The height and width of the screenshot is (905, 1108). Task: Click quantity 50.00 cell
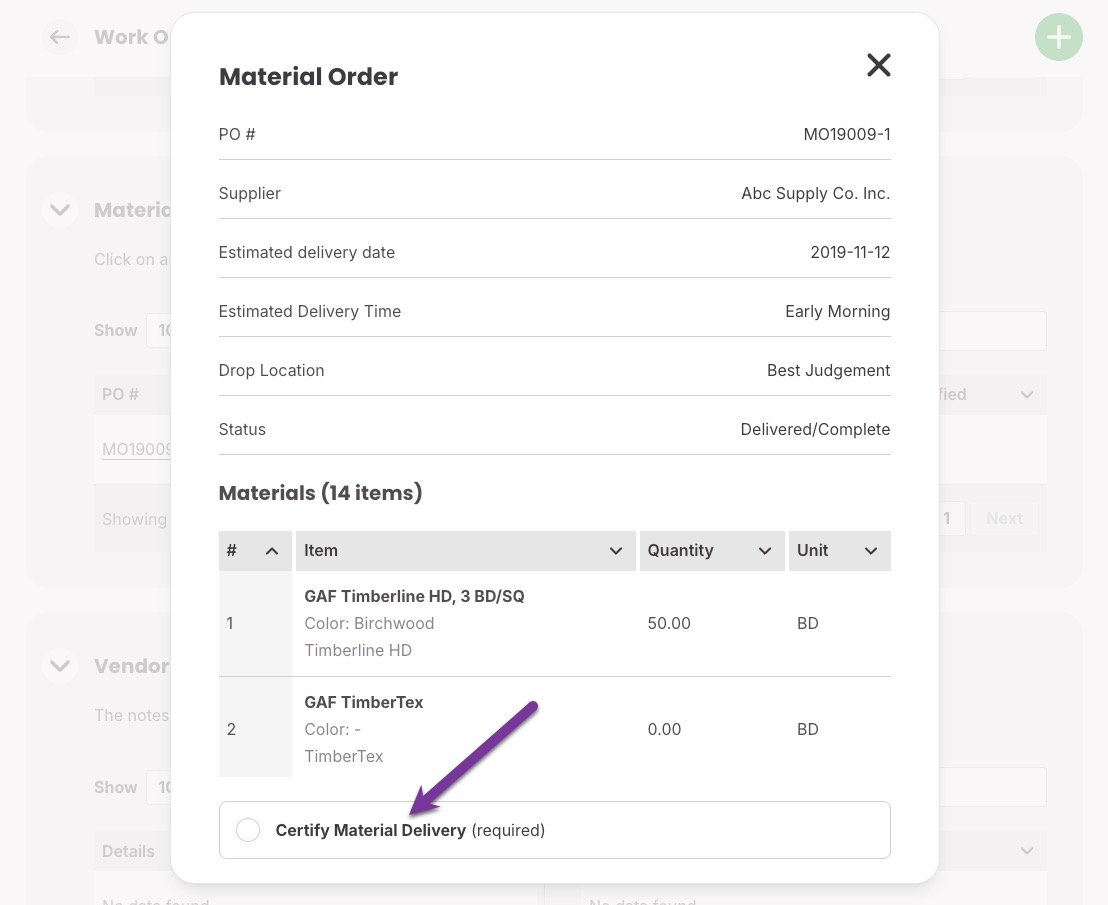point(668,623)
